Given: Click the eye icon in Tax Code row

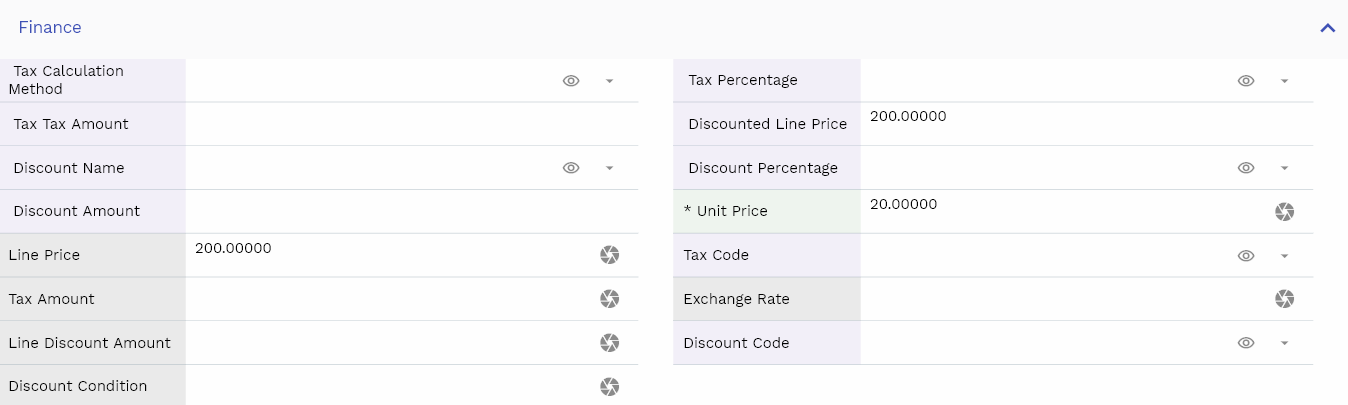Looking at the screenshot, I should [x=1246, y=256].
